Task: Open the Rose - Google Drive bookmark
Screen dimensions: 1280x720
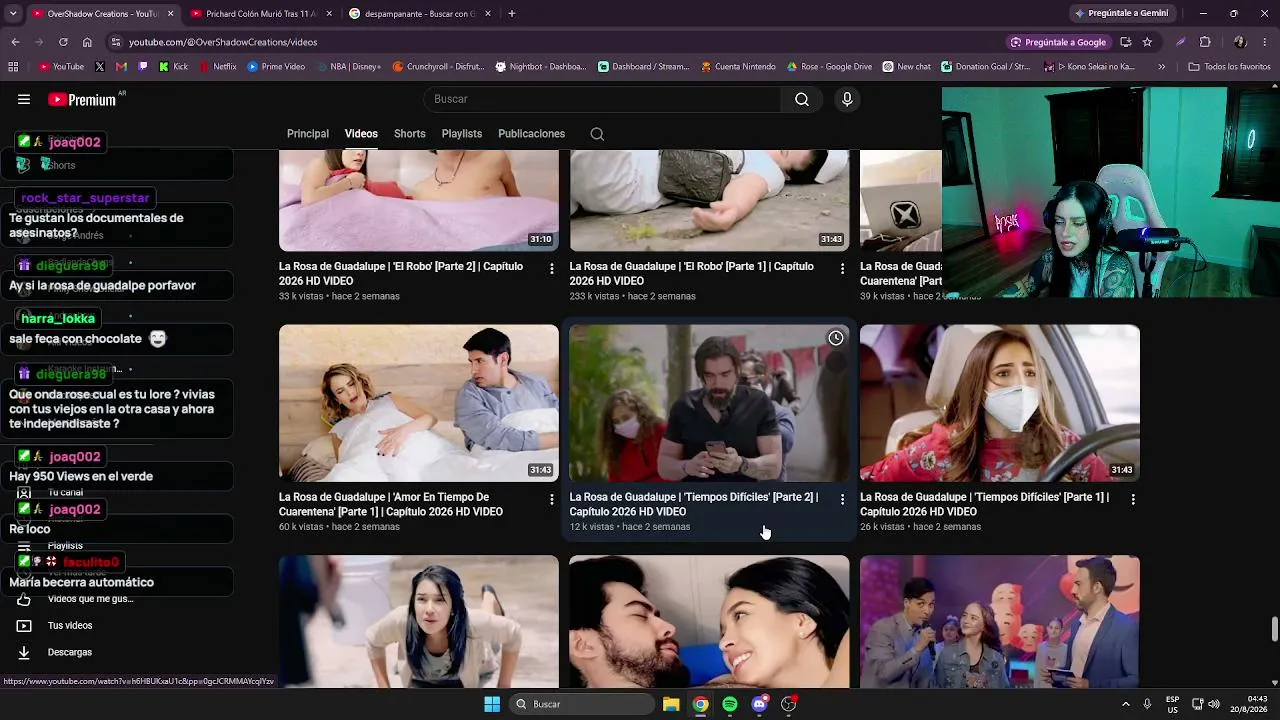Action: click(829, 67)
